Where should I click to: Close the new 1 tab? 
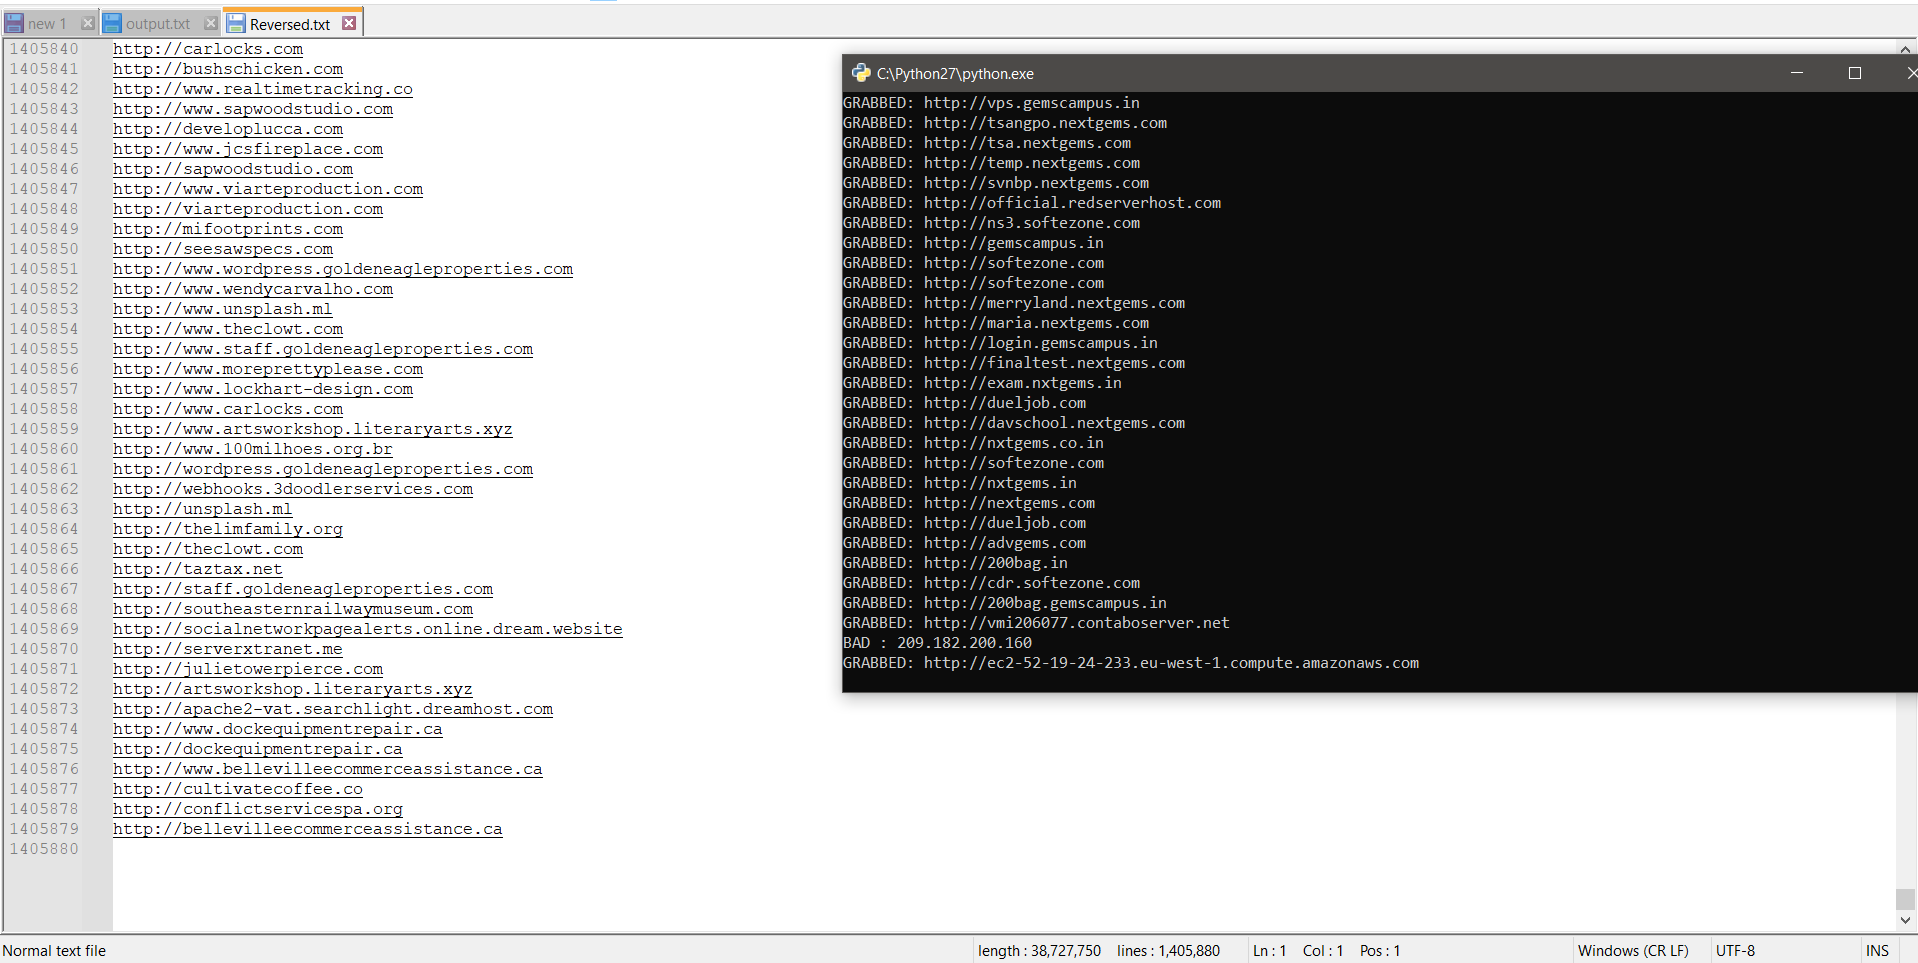coord(87,23)
